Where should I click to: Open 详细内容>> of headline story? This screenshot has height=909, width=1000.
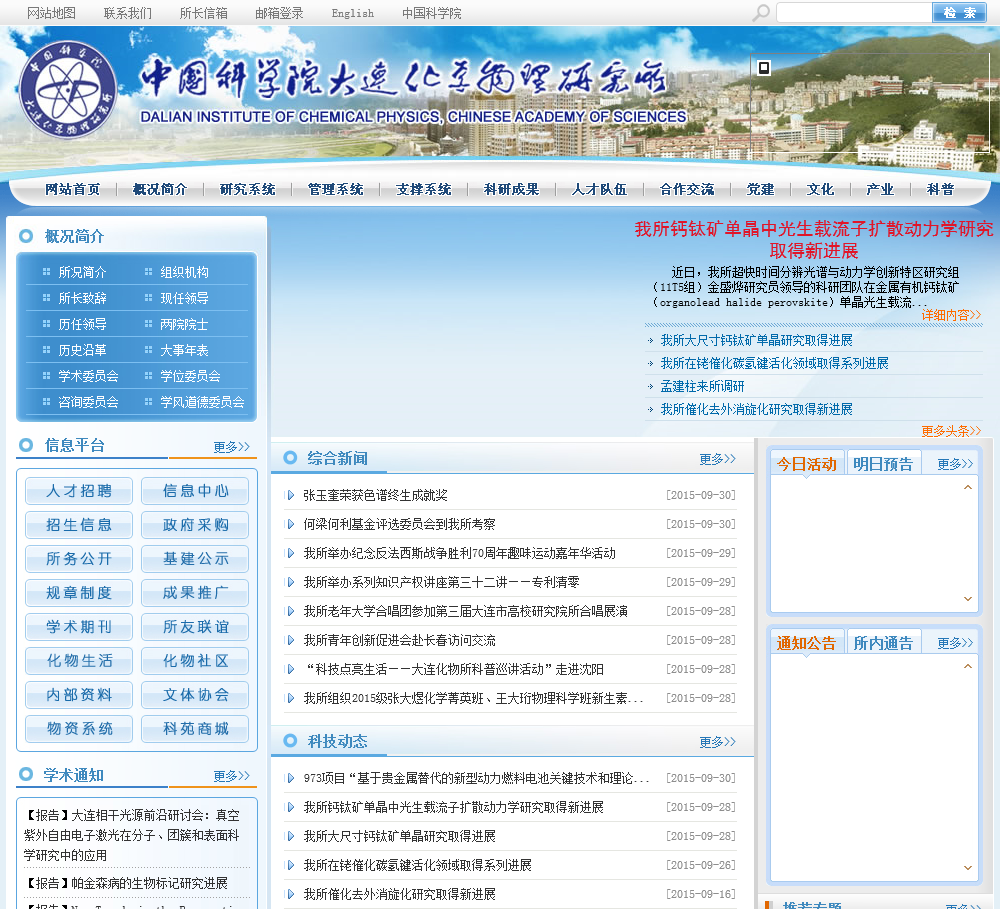tap(951, 315)
